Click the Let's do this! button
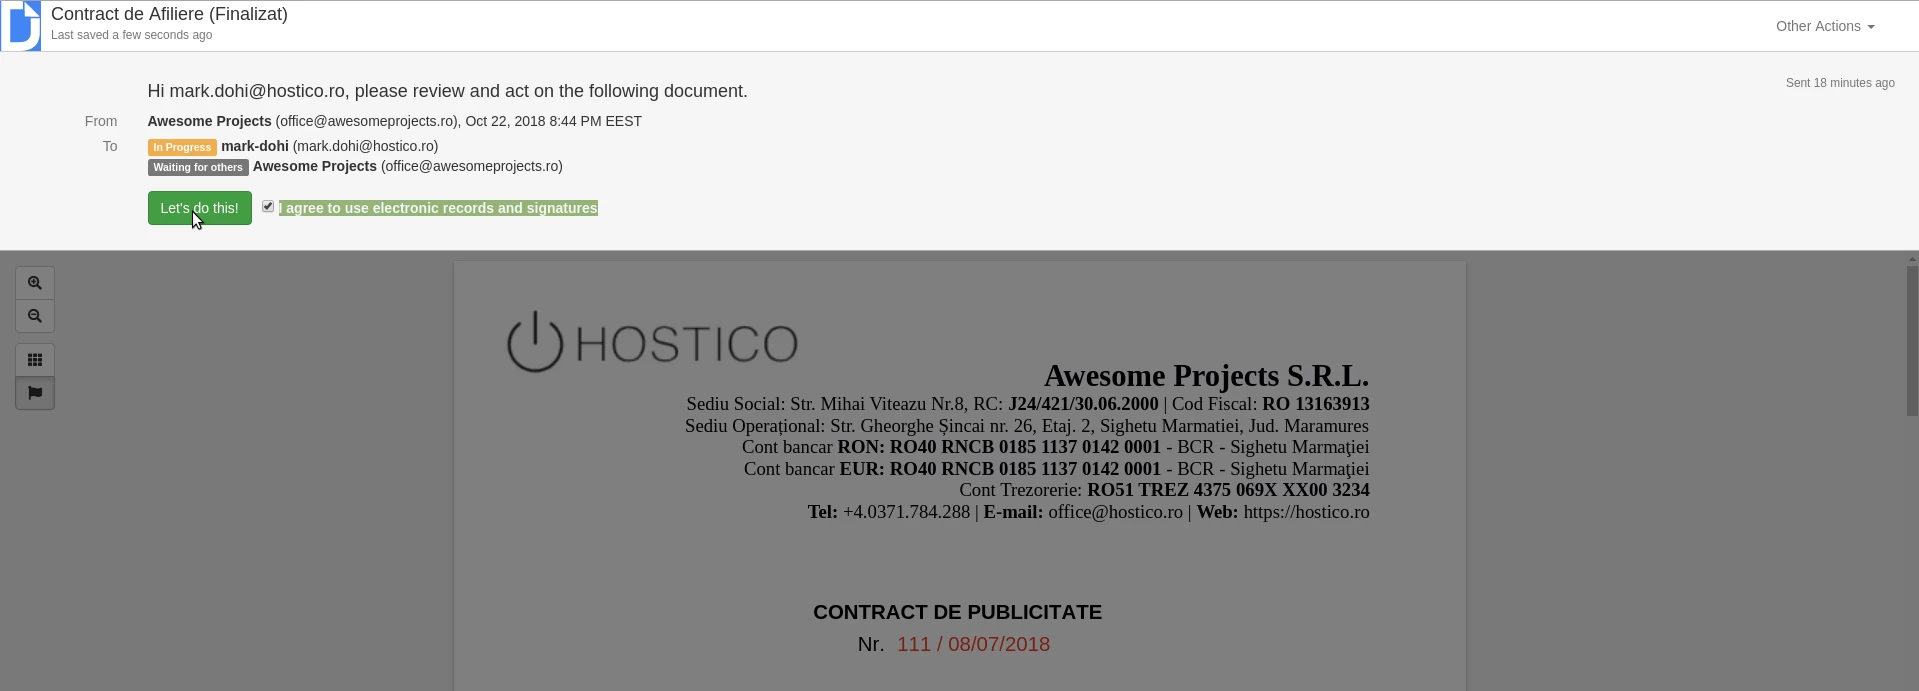1919x691 pixels. click(200, 208)
